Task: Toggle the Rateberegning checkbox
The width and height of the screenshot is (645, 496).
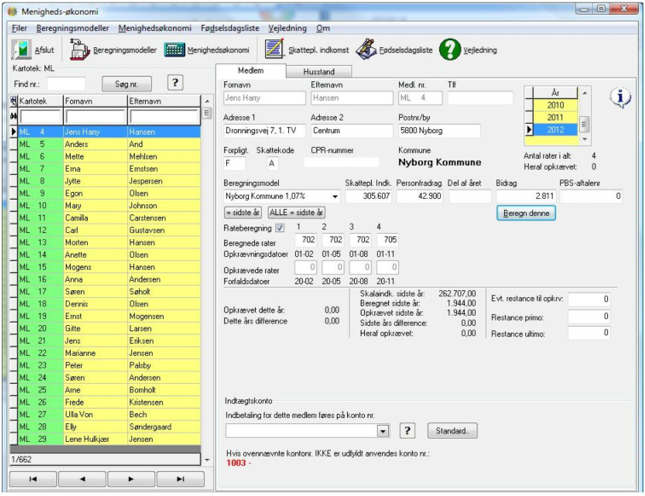Action: 280,227
